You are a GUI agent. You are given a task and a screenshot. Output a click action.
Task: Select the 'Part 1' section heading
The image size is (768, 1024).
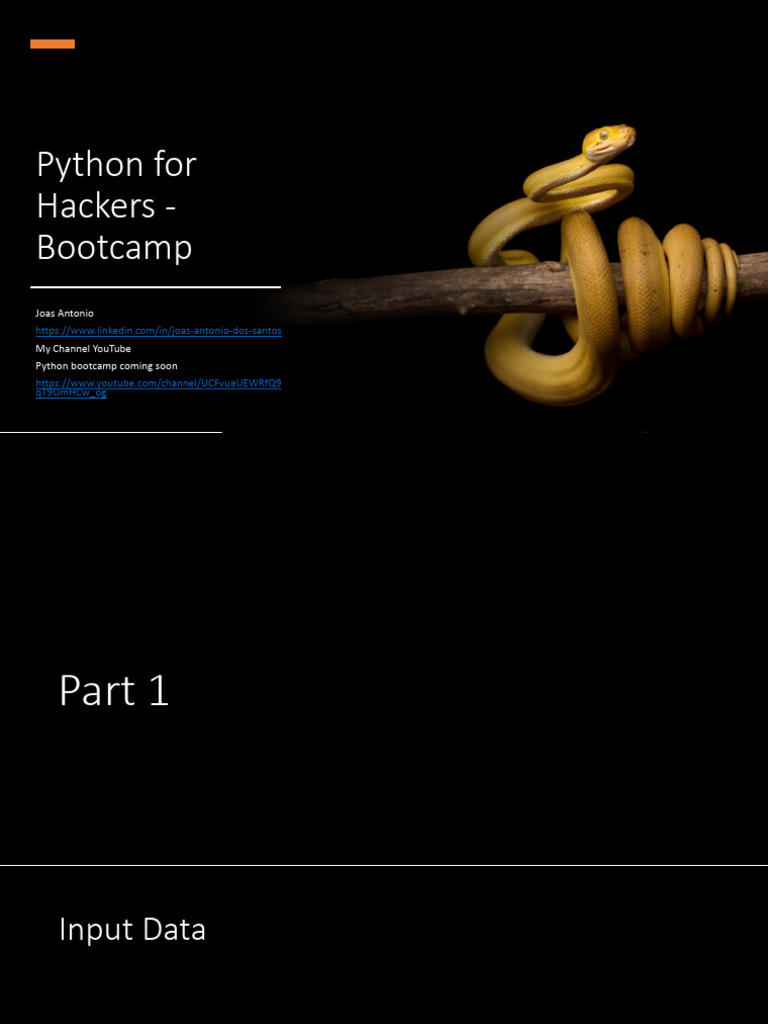coord(114,690)
